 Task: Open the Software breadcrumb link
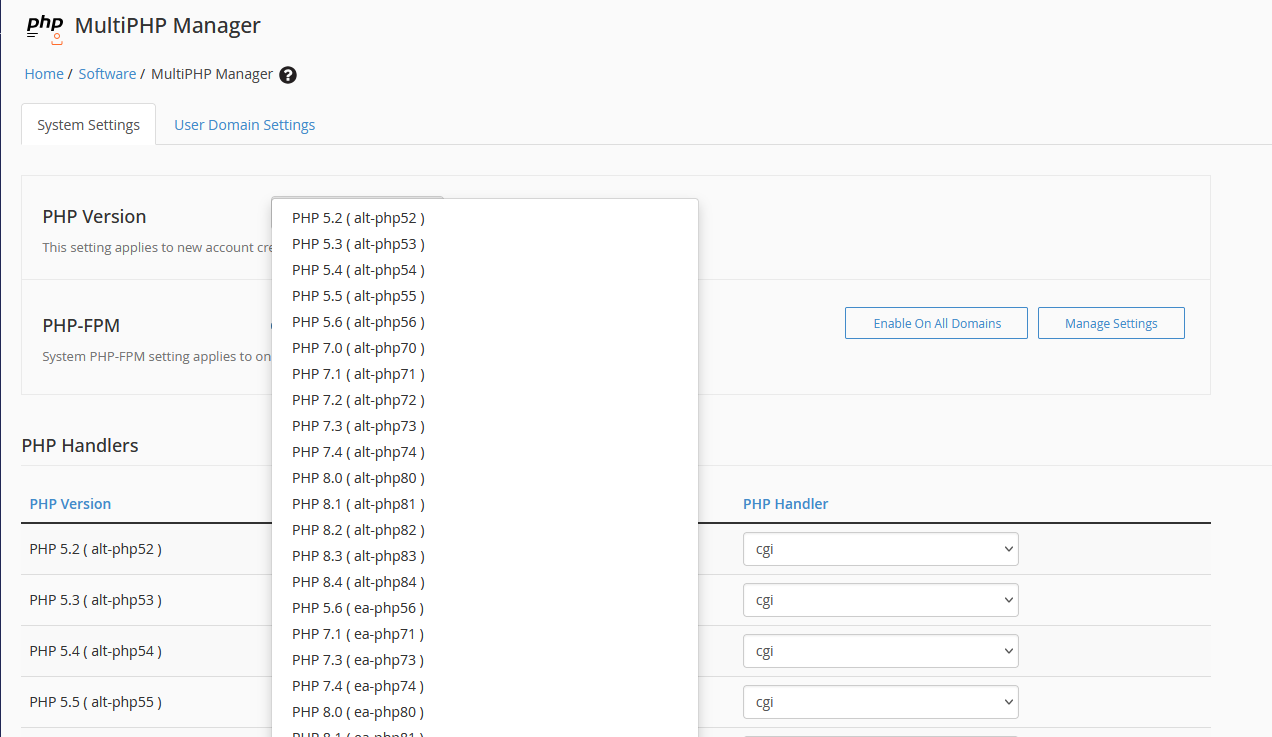pyautogui.click(x=107, y=74)
